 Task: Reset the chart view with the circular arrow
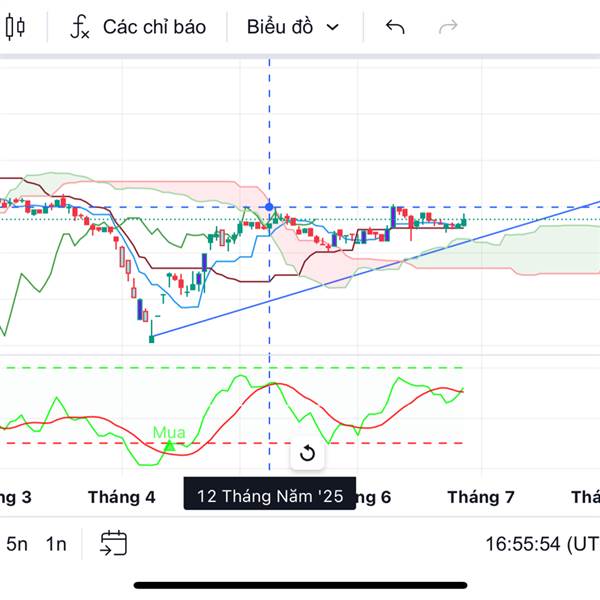pos(307,453)
